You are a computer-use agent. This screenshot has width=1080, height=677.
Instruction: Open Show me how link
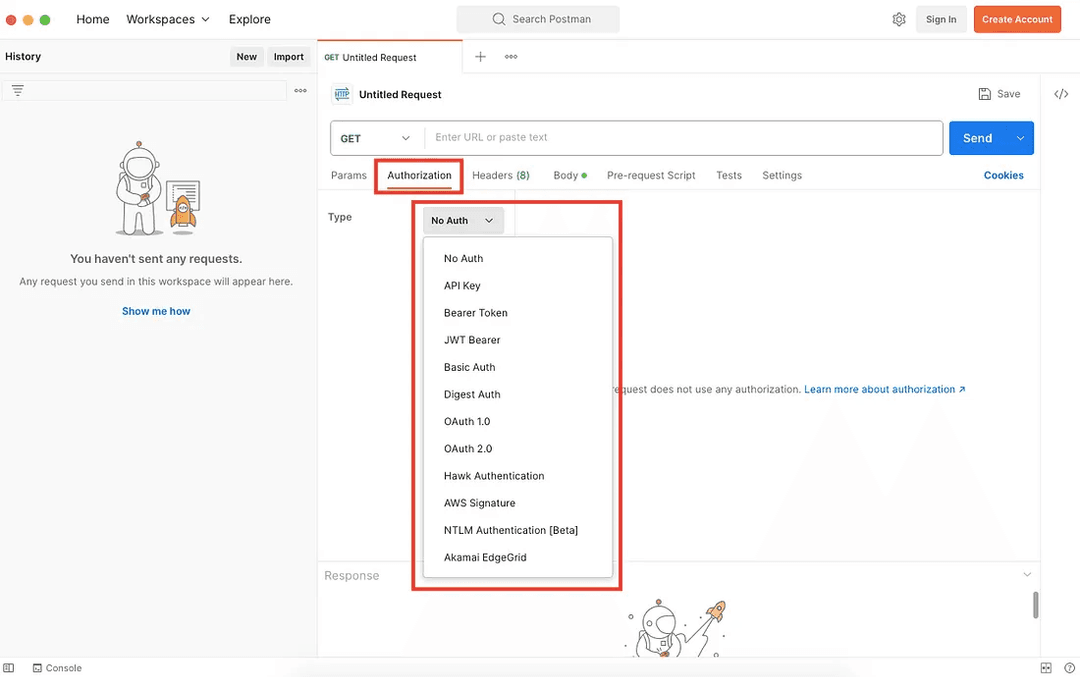(156, 311)
